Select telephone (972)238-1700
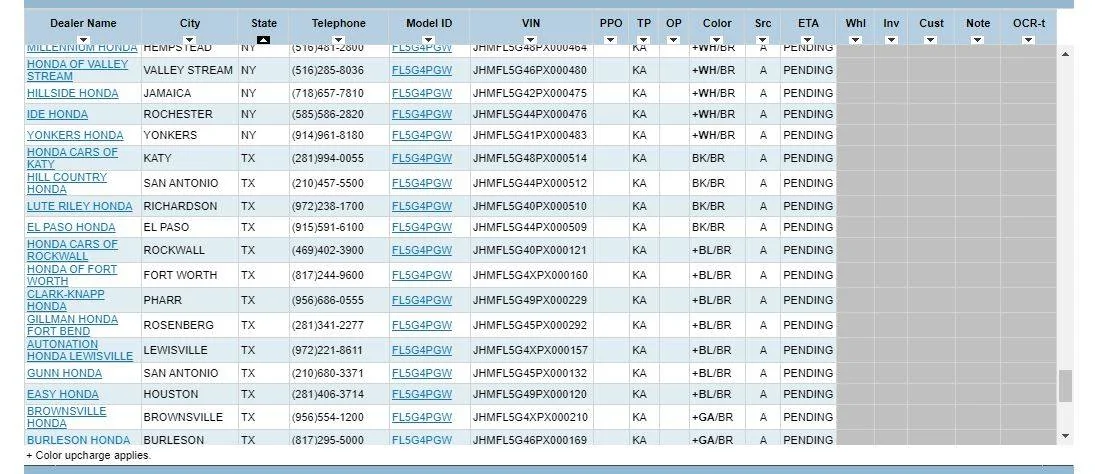Viewport: 1095px width, 474px height. pos(328,206)
